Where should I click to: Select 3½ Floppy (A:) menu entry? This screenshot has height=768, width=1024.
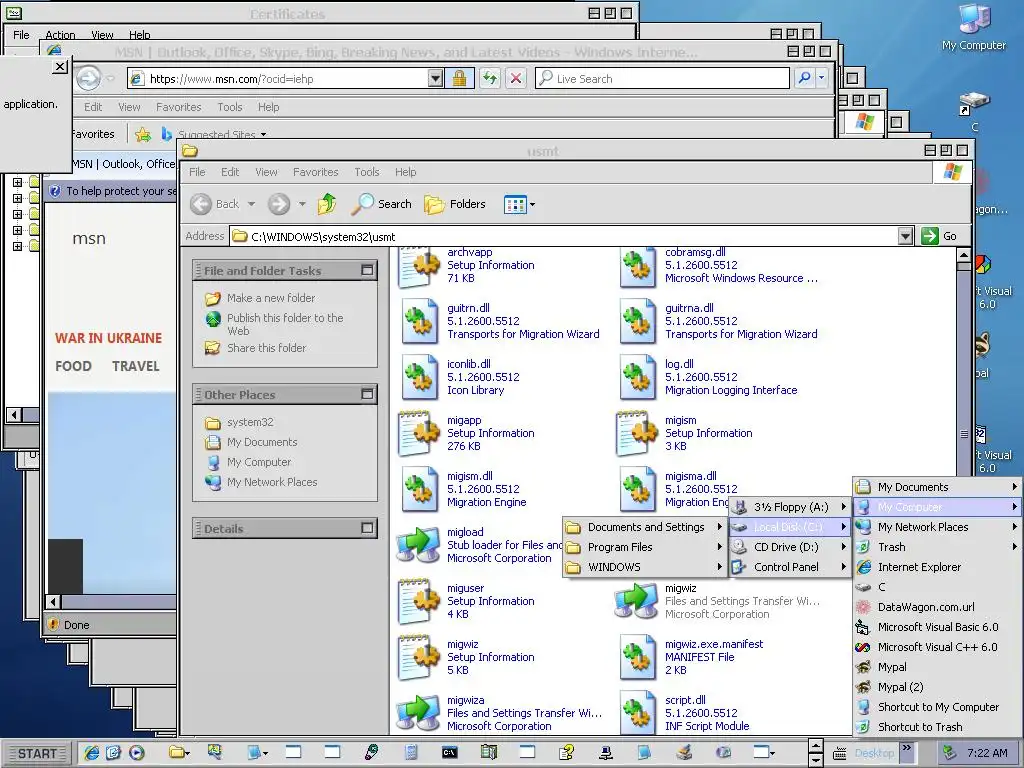(x=790, y=507)
